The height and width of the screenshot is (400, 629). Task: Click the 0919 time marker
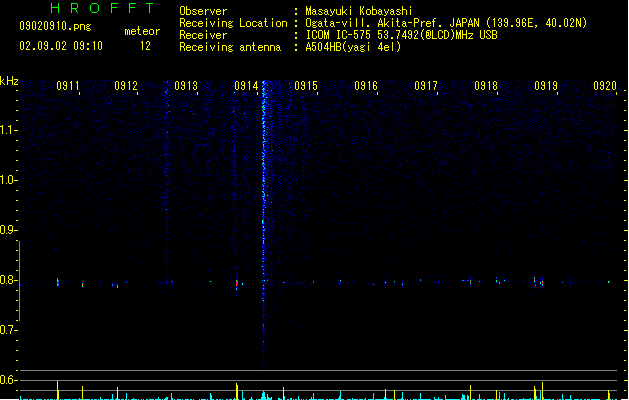[546, 86]
